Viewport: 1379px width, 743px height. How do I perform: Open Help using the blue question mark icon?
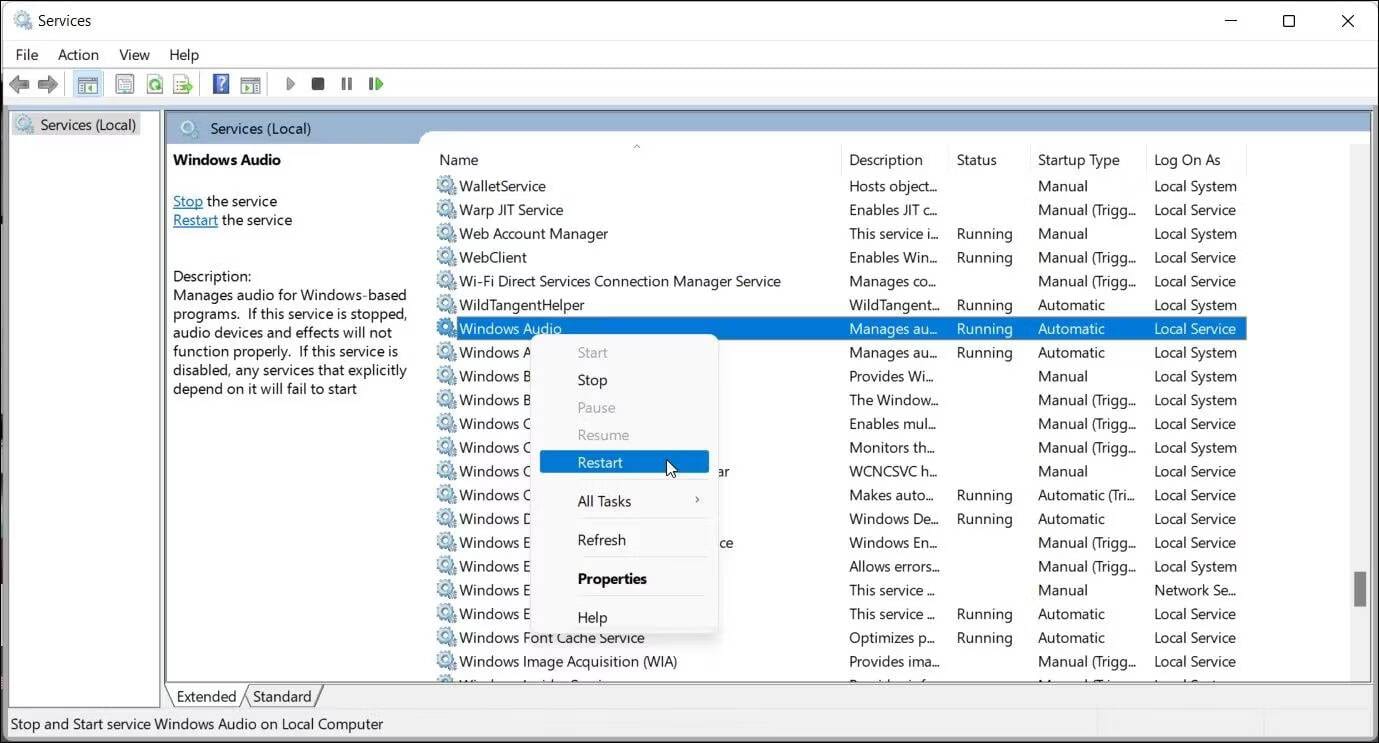point(220,84)
